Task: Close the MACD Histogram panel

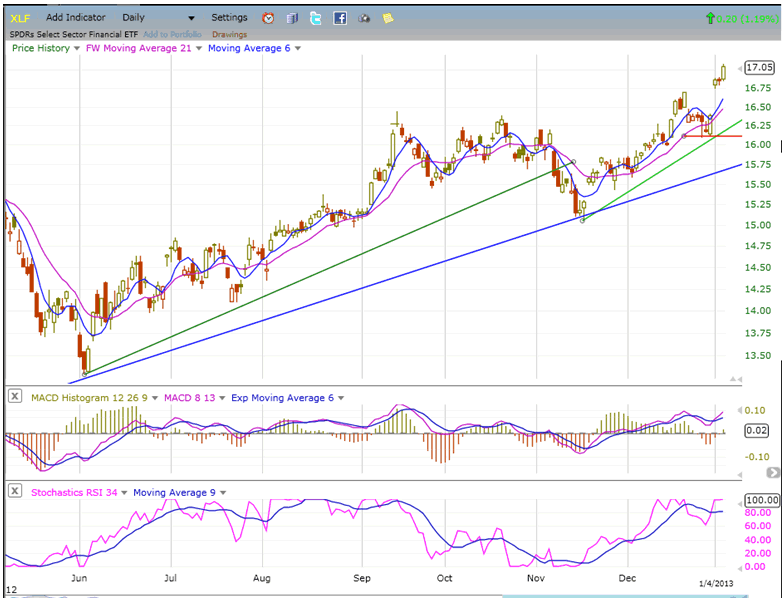Action: pos(15,397)
